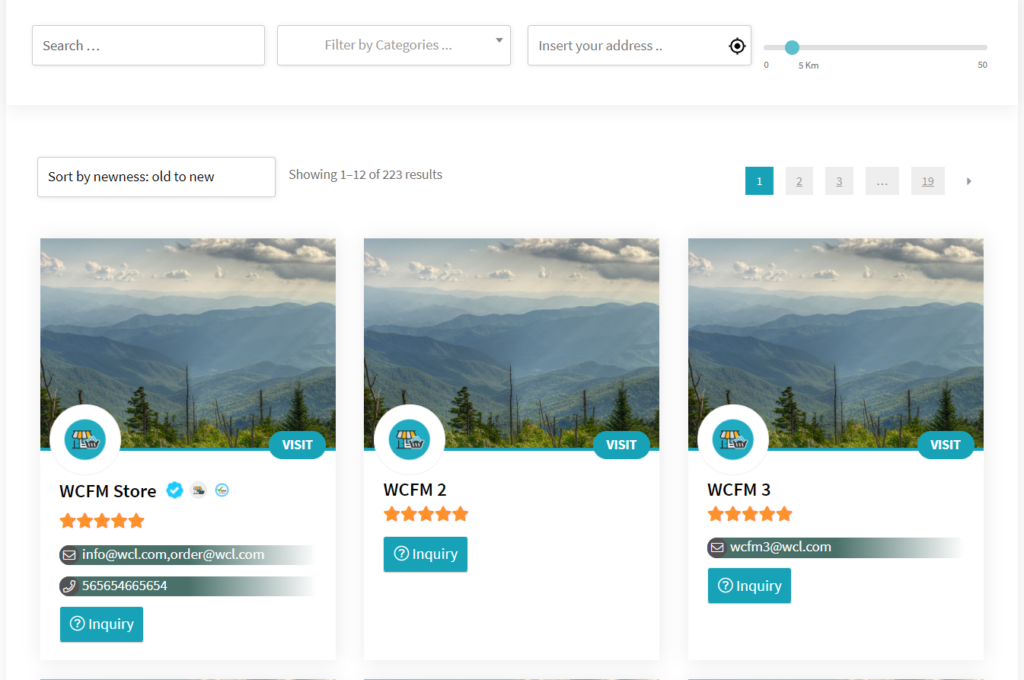Focus the Search text field
Screen dimensions: 1024x680
click(x=148, y=46)
